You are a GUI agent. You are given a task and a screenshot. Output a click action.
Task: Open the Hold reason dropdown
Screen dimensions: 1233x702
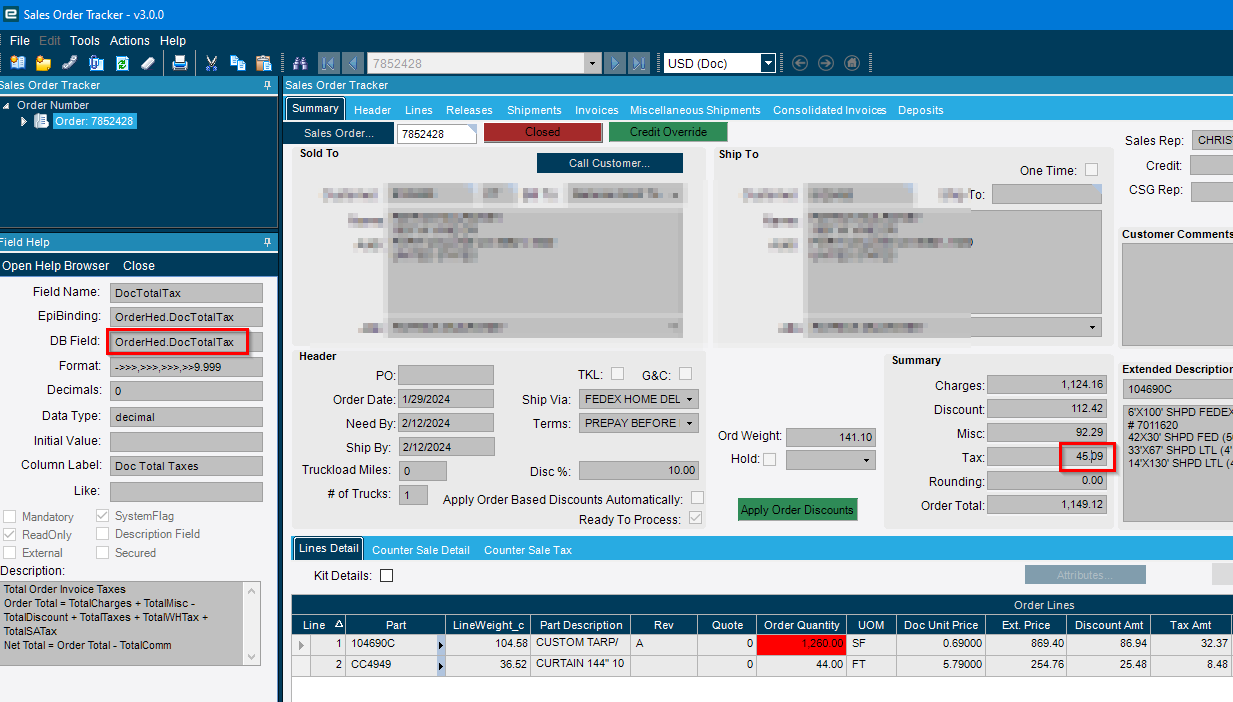(x=866, y=460)
